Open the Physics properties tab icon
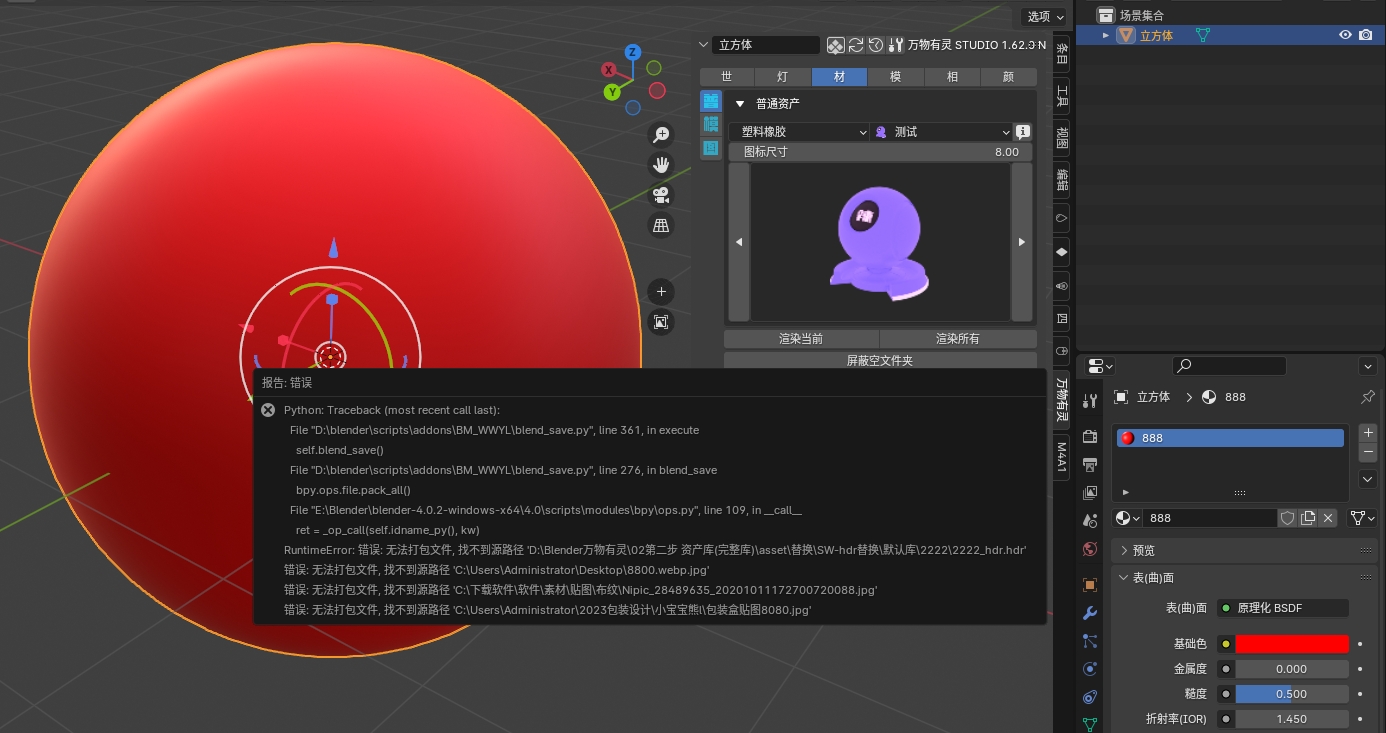Screen dimensions: 1386x733 [x=1090, y=668]
